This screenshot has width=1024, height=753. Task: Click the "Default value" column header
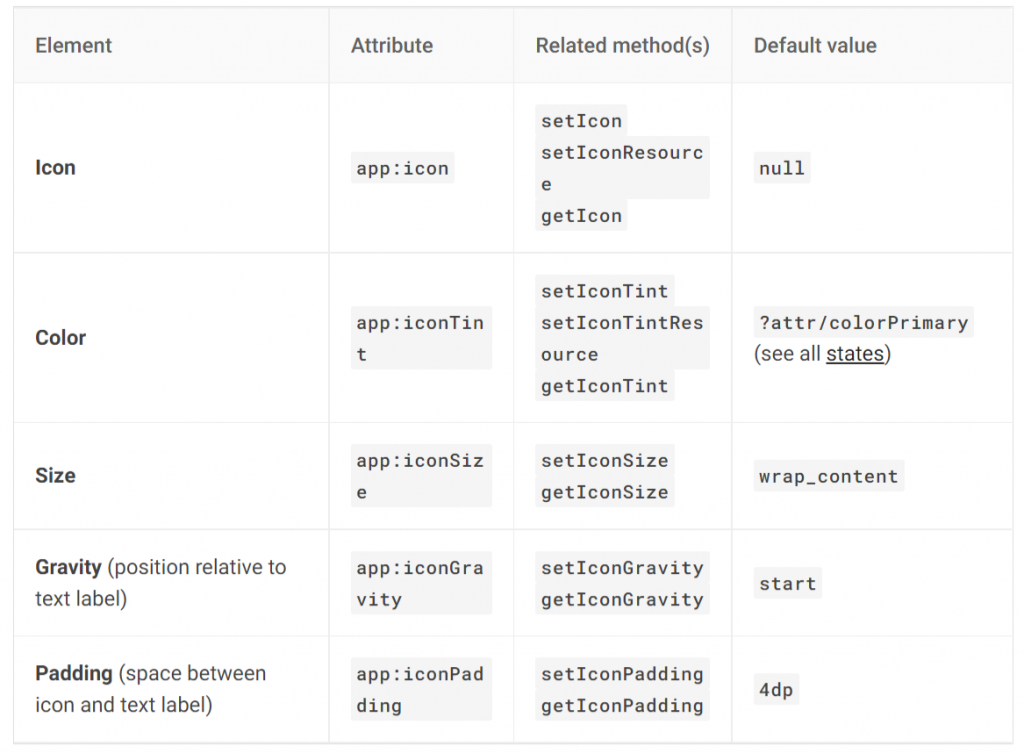[x=815, y=46]
